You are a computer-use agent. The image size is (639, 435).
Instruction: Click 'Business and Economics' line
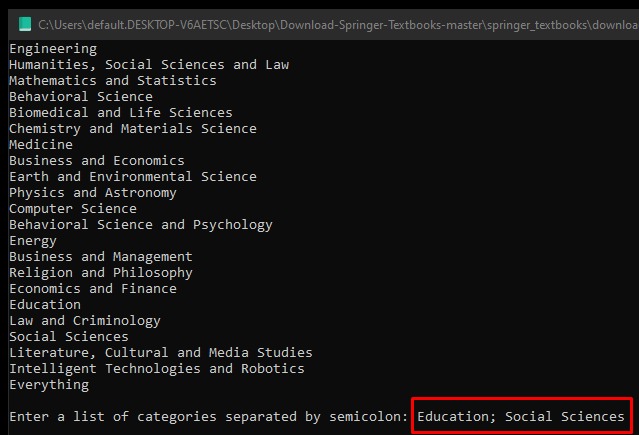click(97, 160)
